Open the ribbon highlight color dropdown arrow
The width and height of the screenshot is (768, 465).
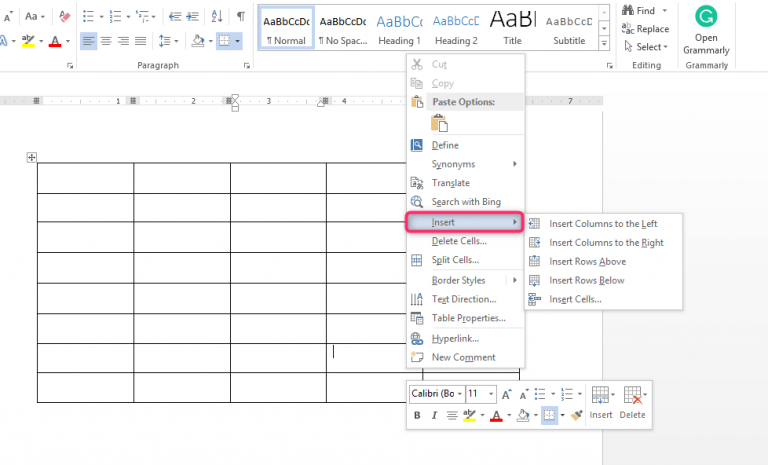(41, 41)
